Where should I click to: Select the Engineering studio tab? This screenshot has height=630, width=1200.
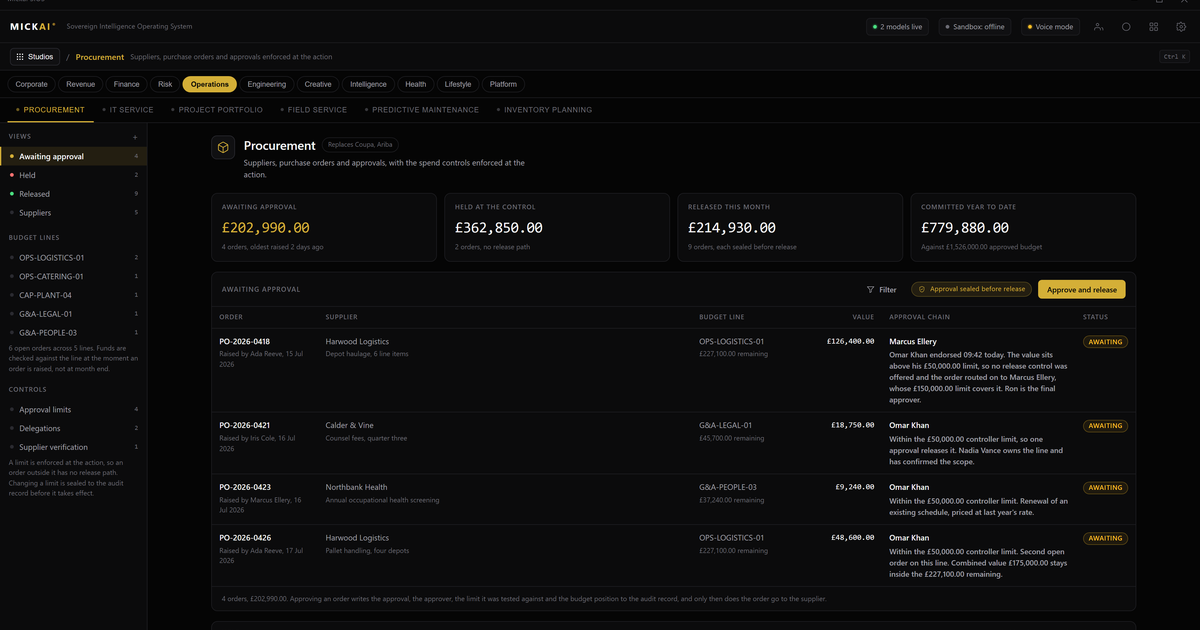[x=267, y=84]
